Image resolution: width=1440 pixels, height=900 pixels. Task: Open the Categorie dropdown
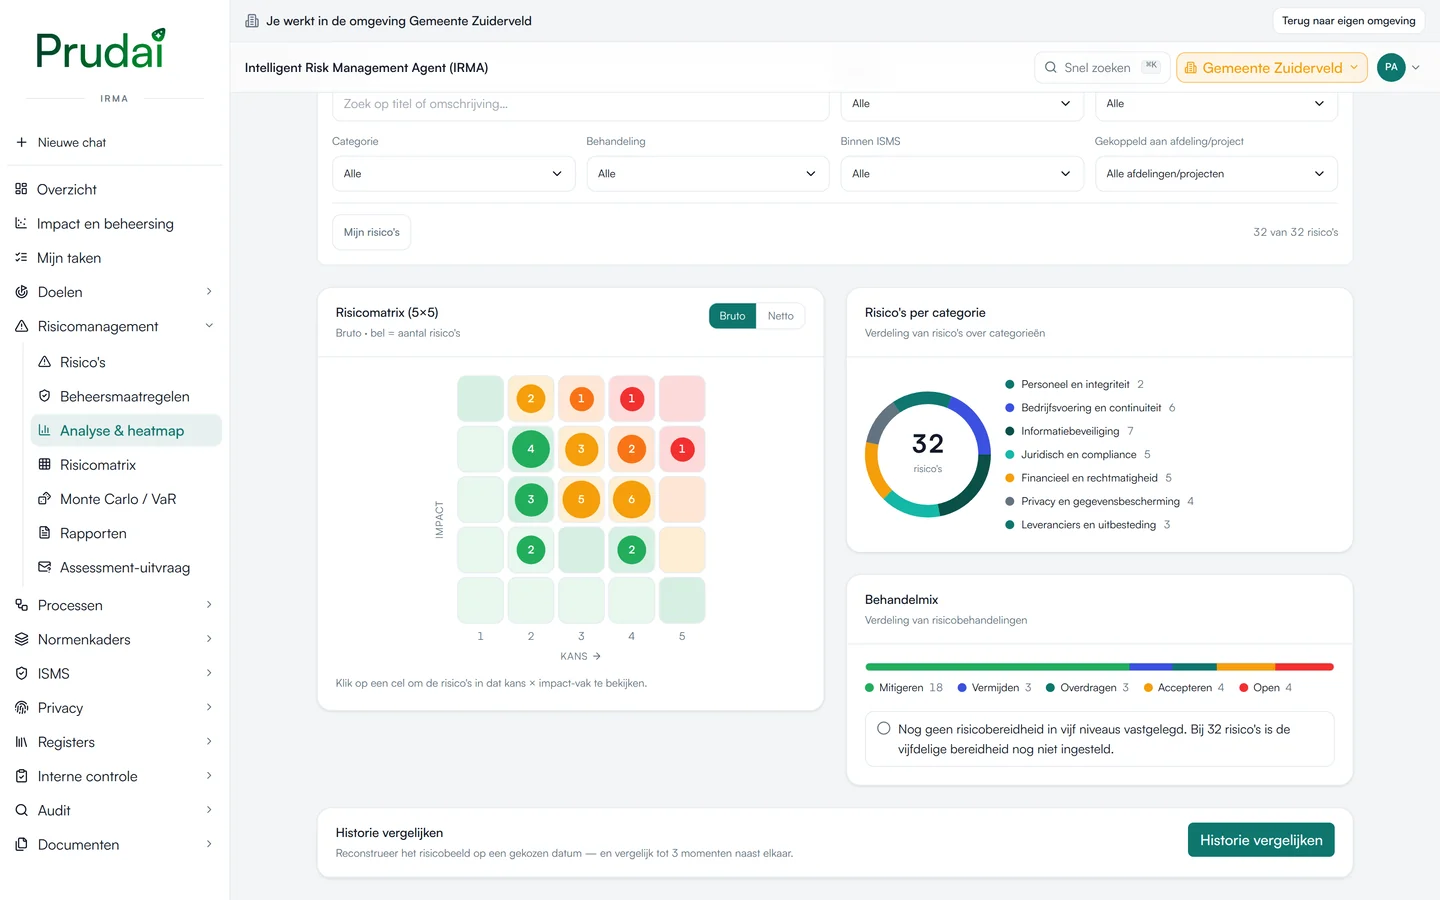click(x=453, y=174)
